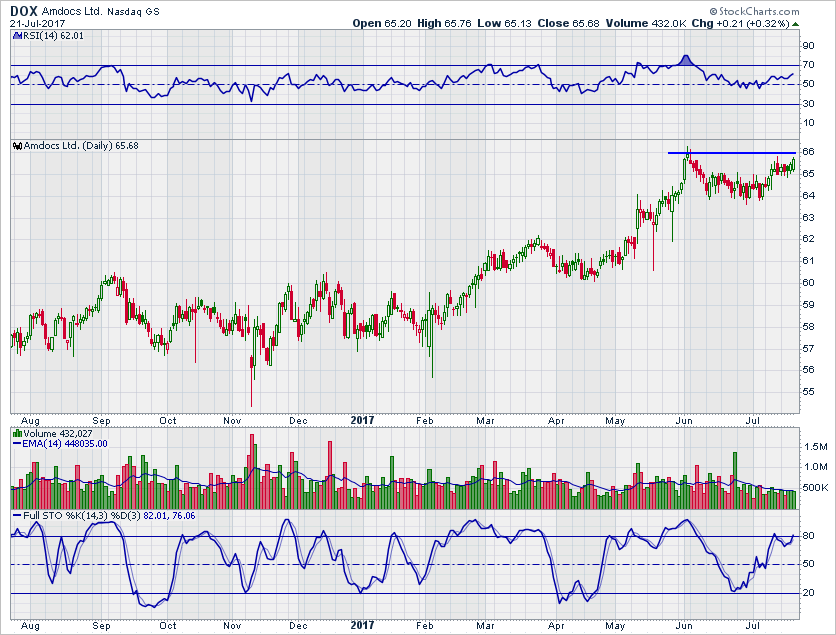The height and width of the screenshot is (635, 836).
Task: Click the Amdocs Ltd. (Daily) 65.68 label
Action: coord(81,146)
